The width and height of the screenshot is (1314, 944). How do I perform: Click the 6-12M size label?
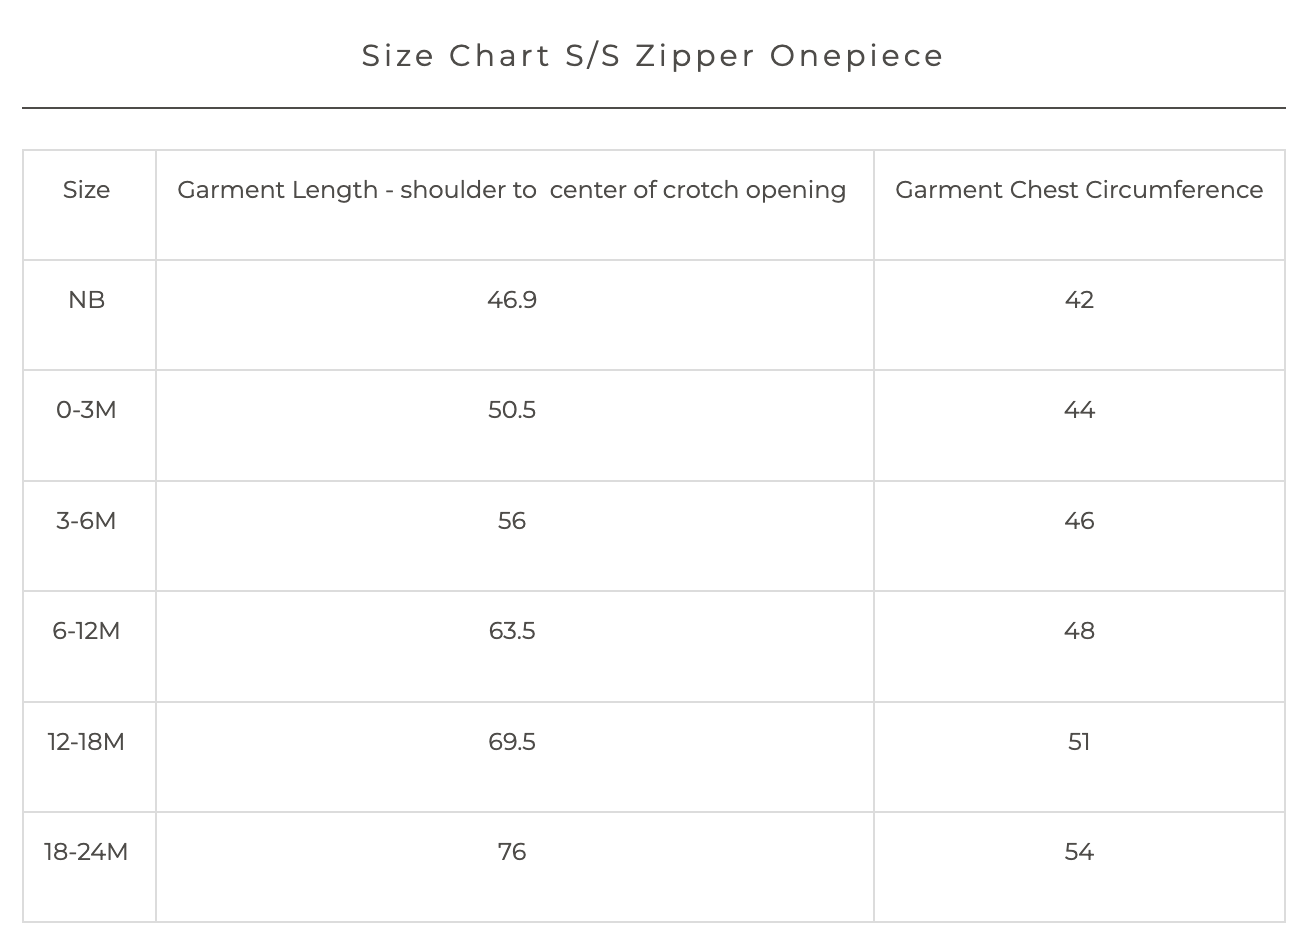tap(87, 631)
